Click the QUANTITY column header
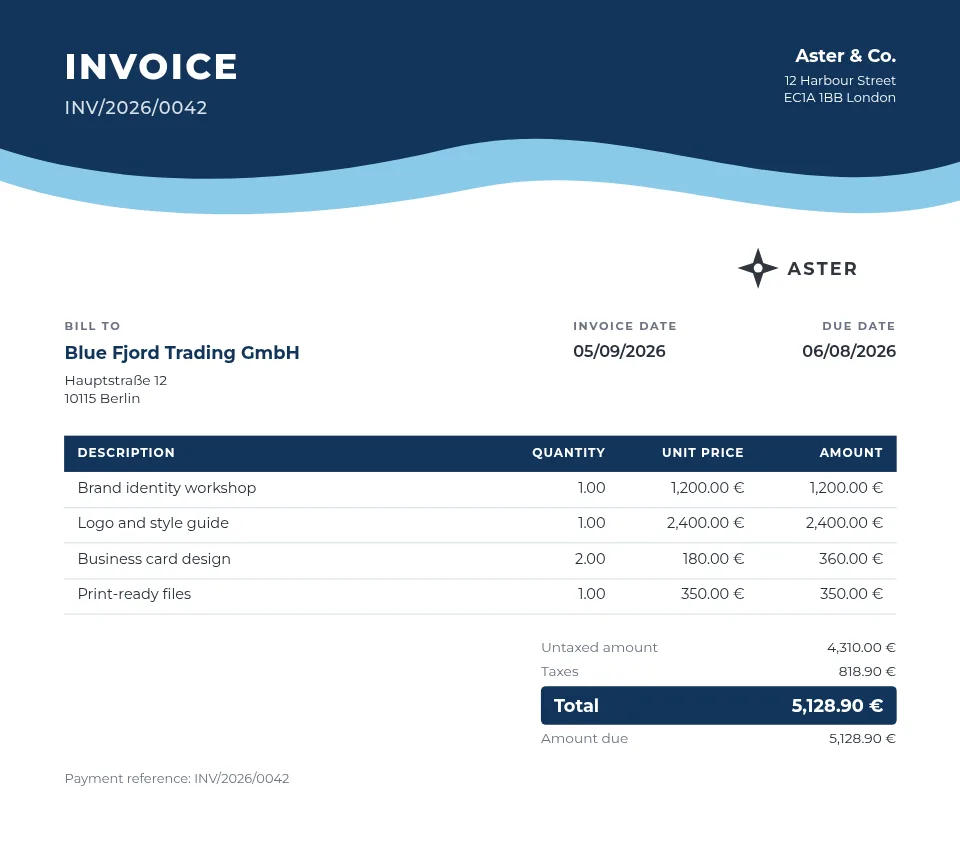 coord(569,453)
